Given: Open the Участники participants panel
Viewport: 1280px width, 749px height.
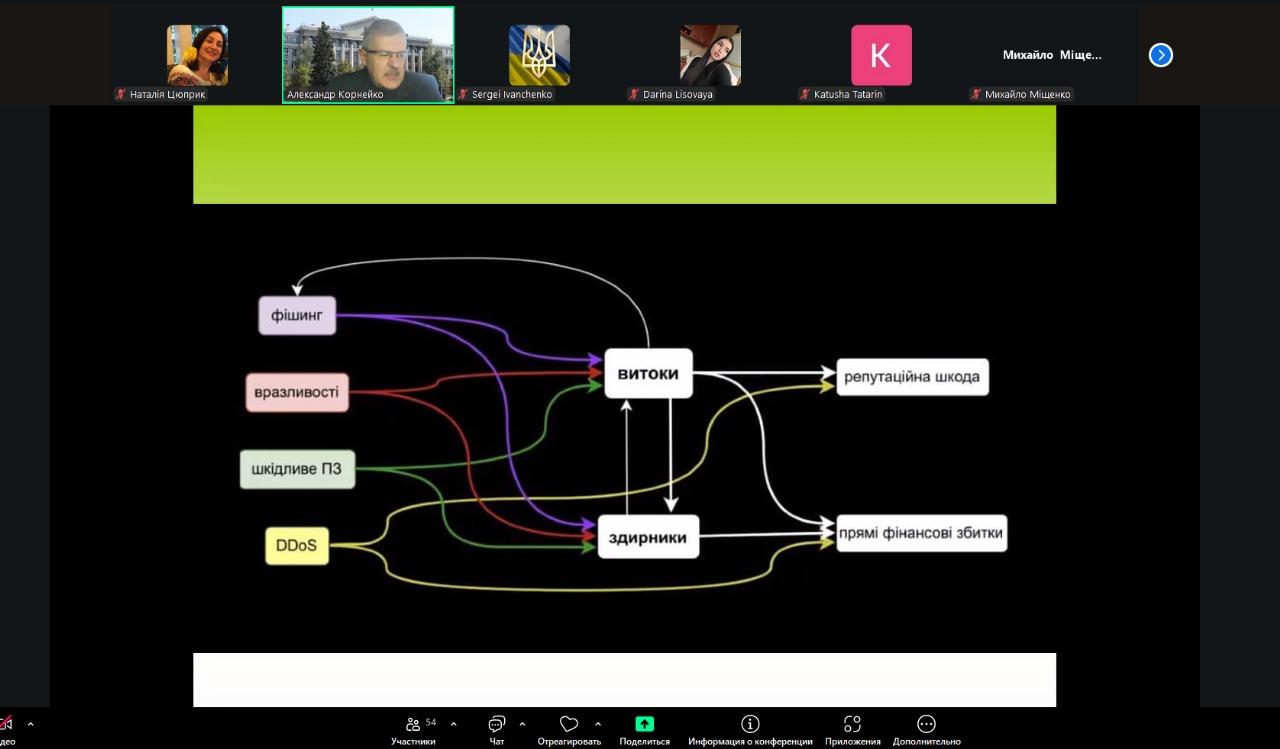Looking at the screenshot, I should point(413,725).
